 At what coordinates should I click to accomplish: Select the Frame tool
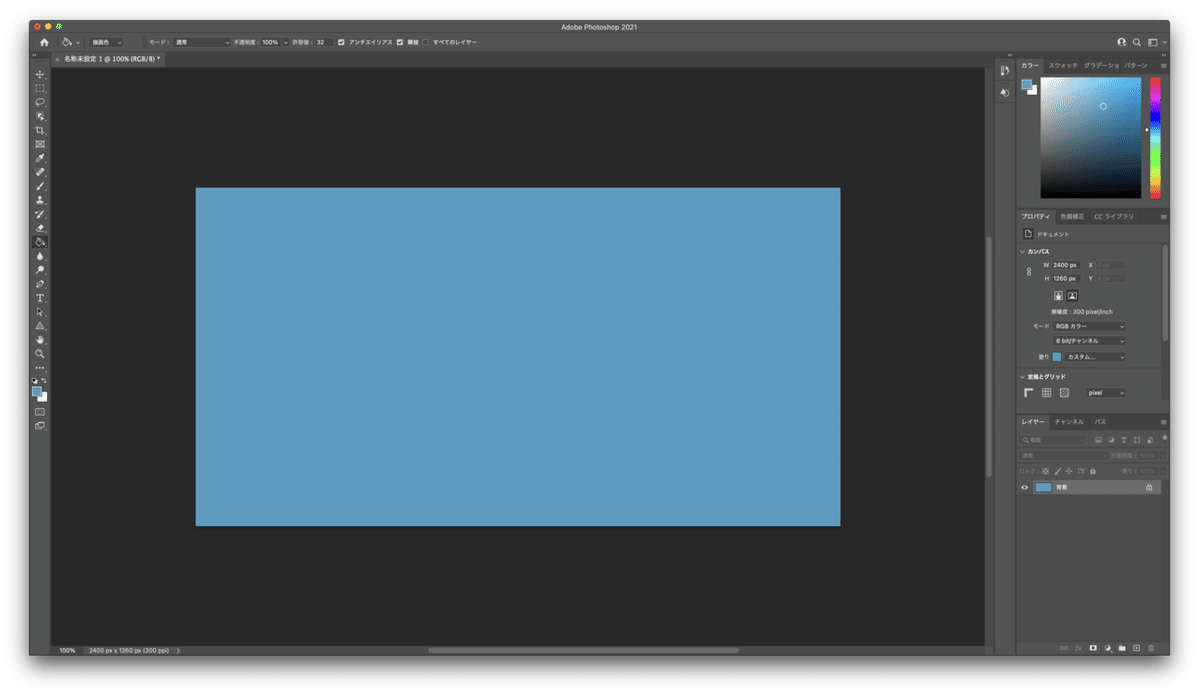[x=40, y=144]
